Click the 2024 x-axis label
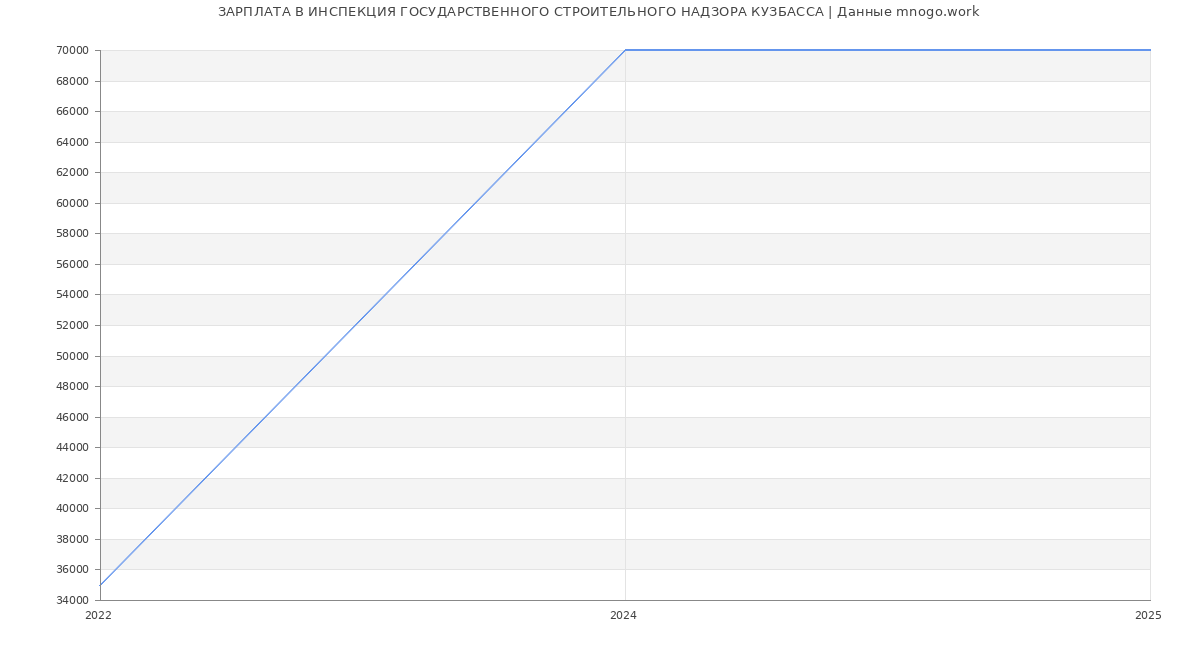 coord(623,616)
